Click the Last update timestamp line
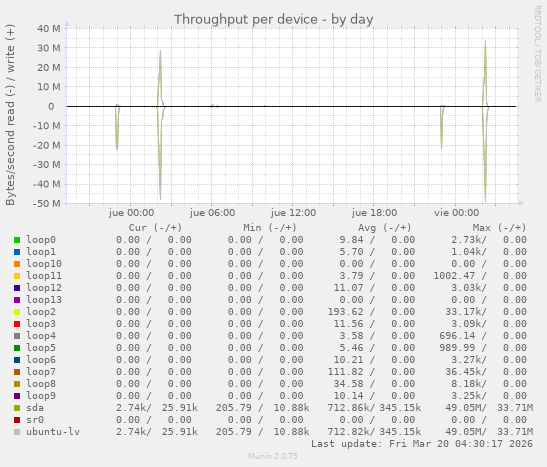547x467 pixels. (x=422, y=444)
